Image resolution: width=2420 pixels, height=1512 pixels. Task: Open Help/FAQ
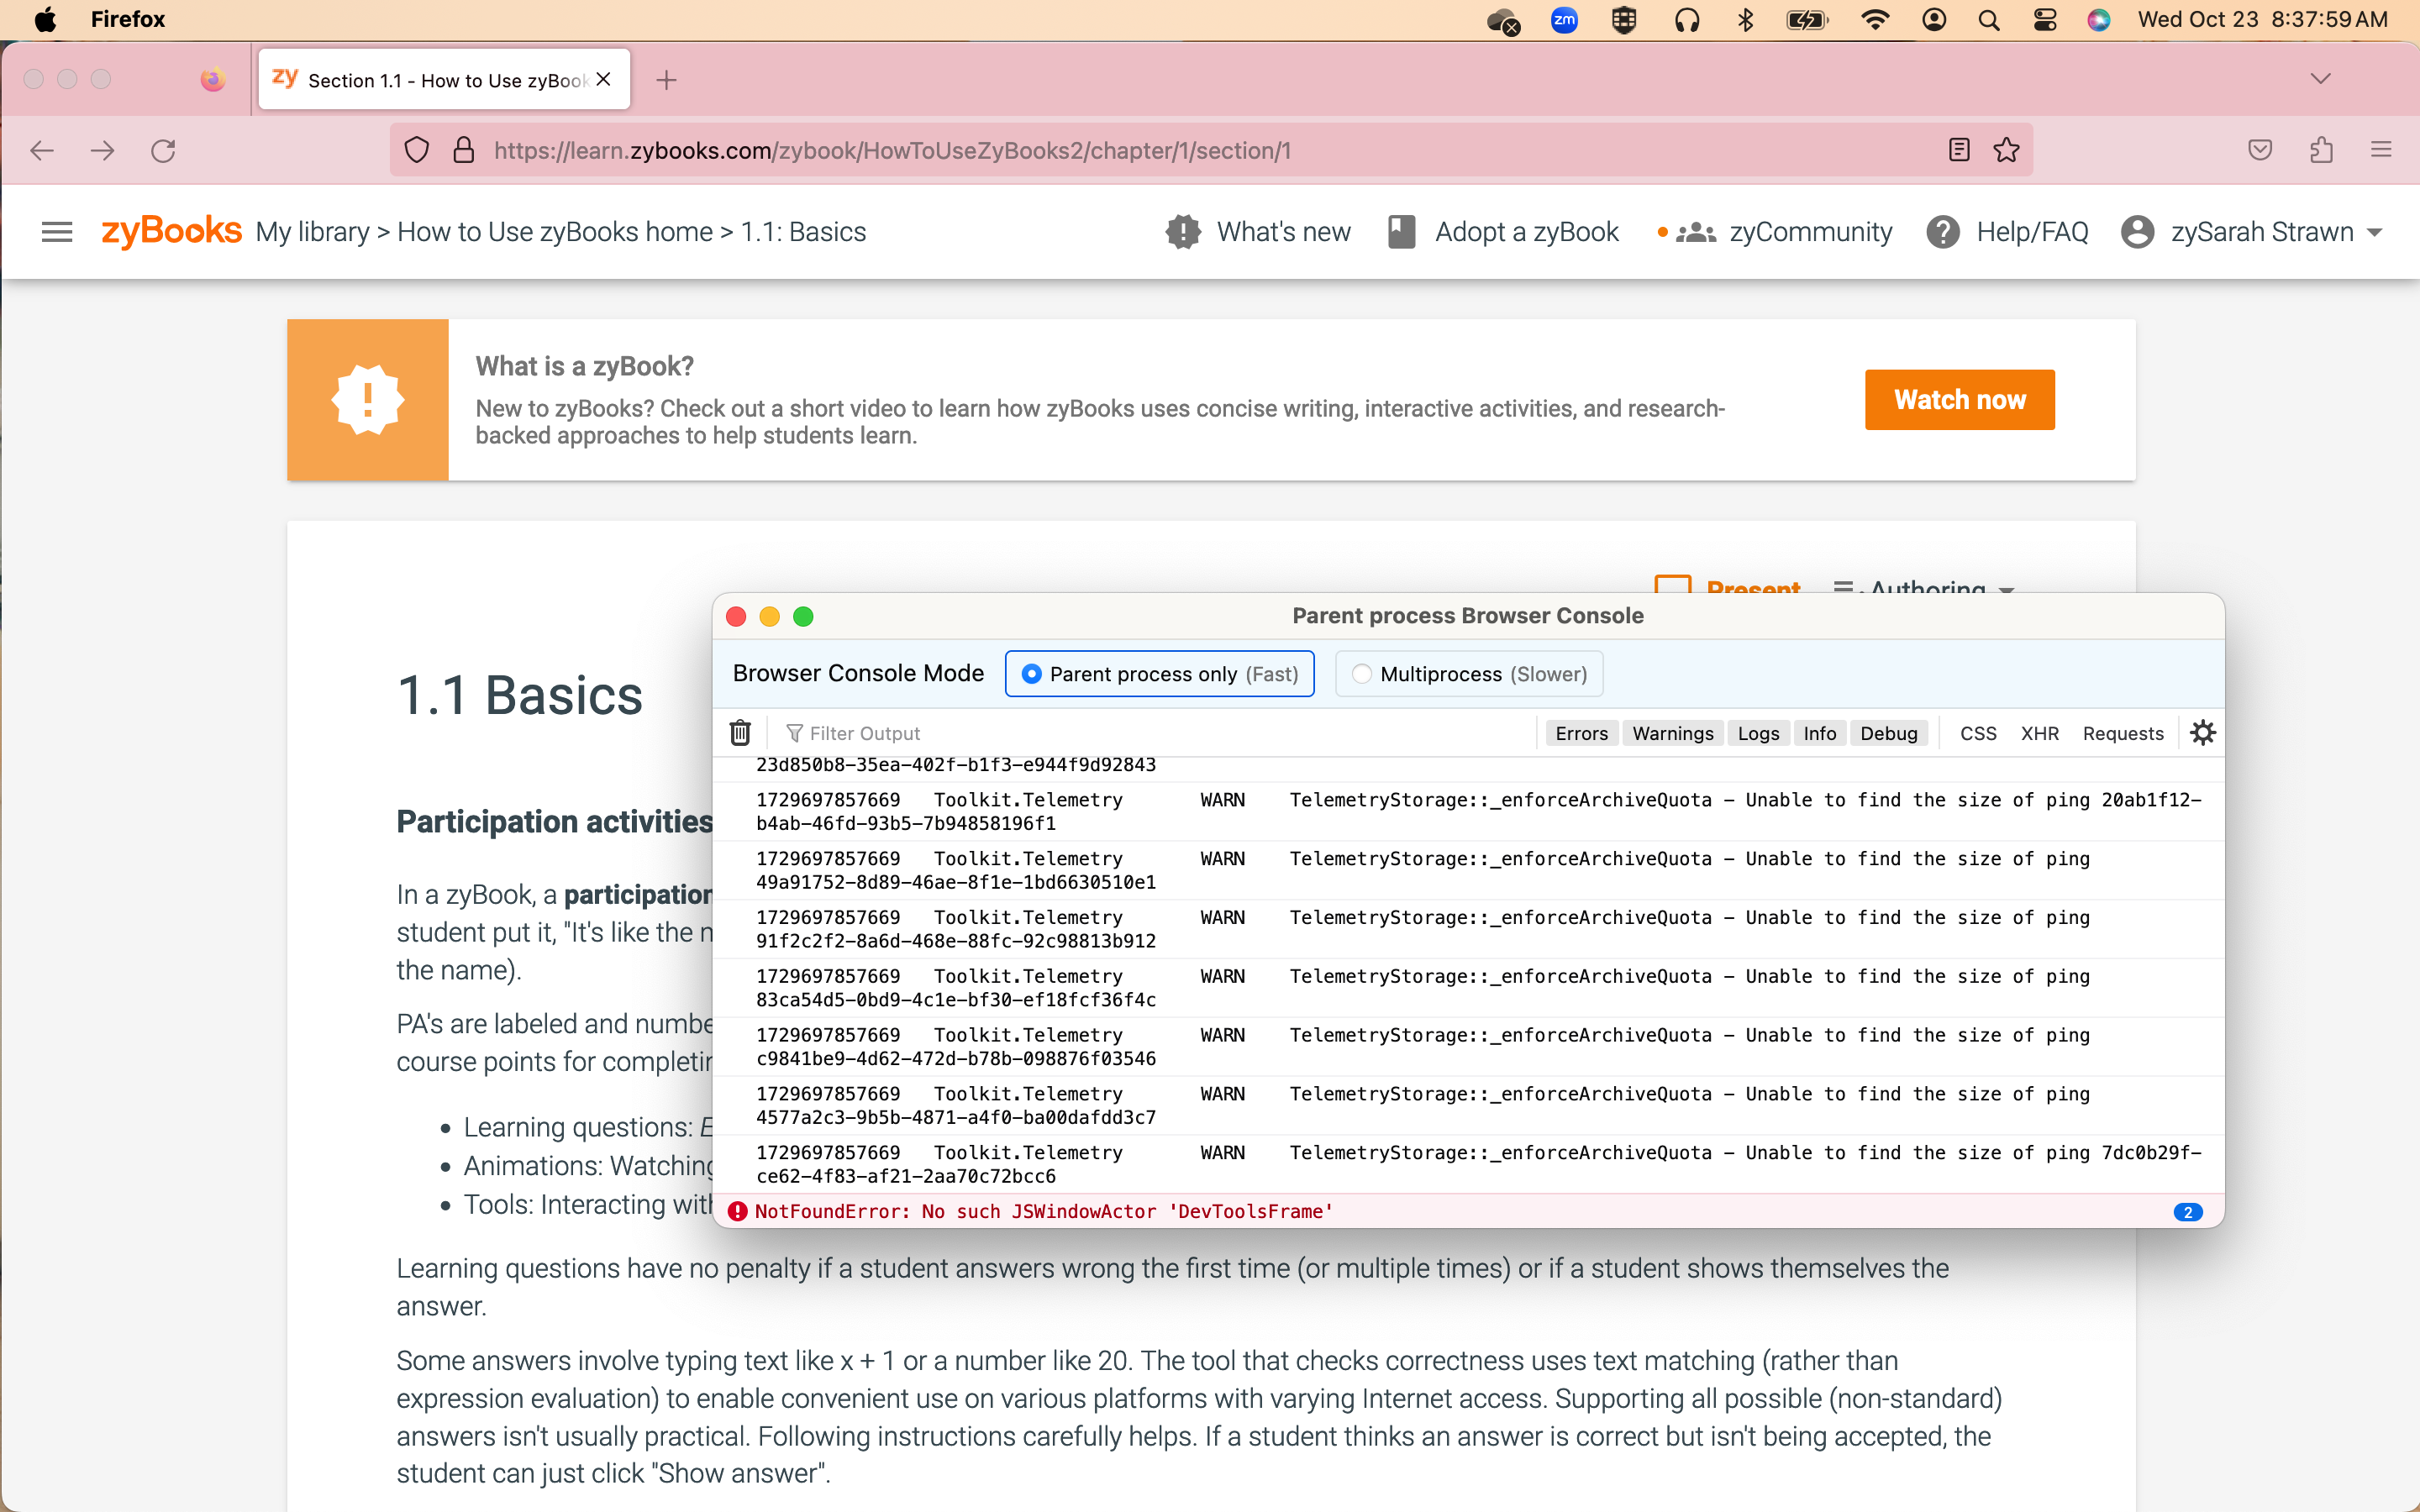(2007, 232)
